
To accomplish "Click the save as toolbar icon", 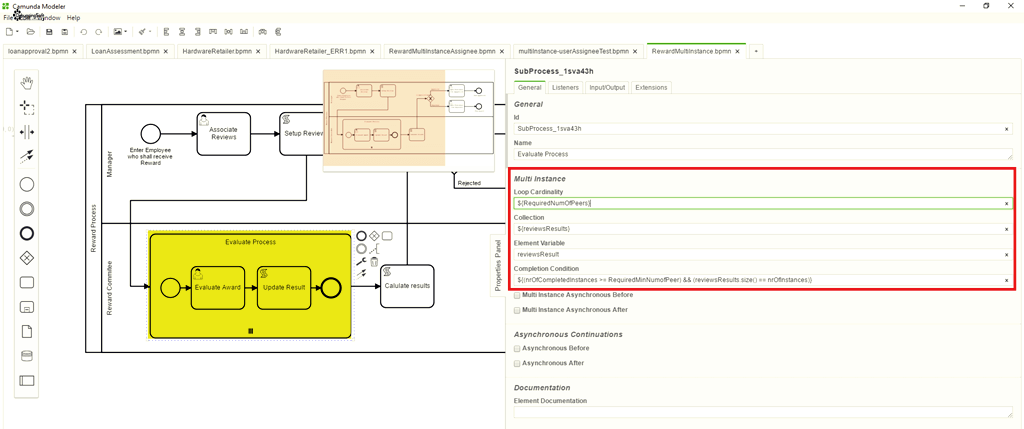I will [x=64, y=31].
